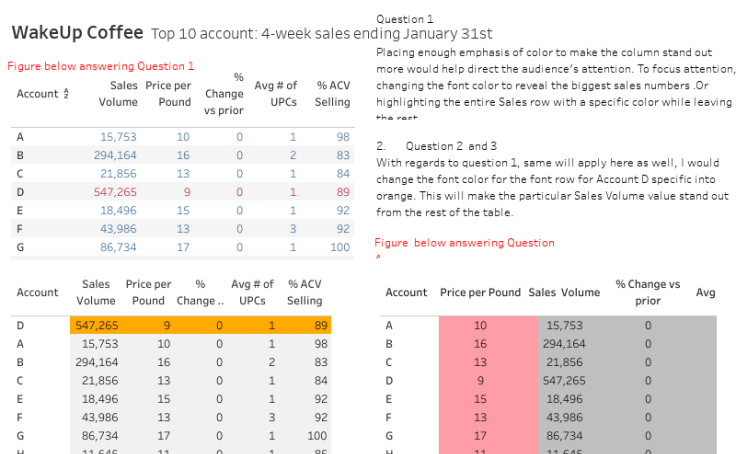Click the blue 100 value in row G
This screenshot has width=736, height=454.
point(340,247)
